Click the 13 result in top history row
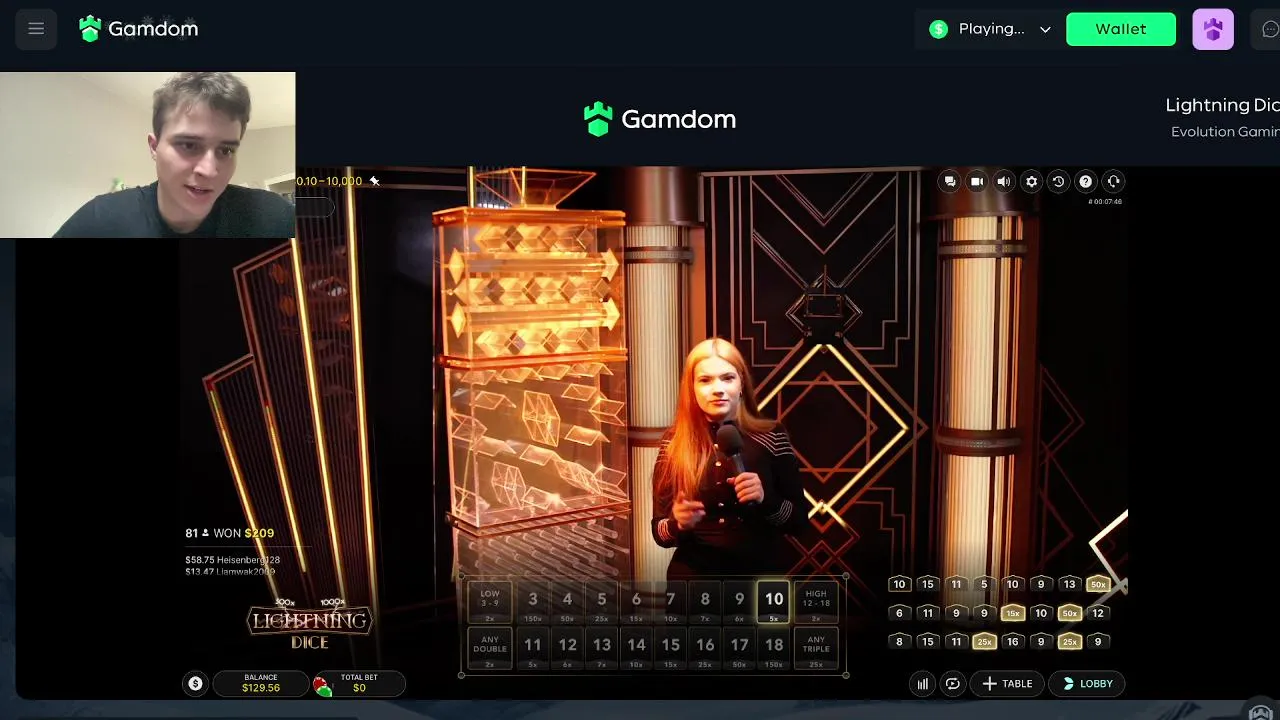Screen dimensions: 1280x720 point(1070,584)
